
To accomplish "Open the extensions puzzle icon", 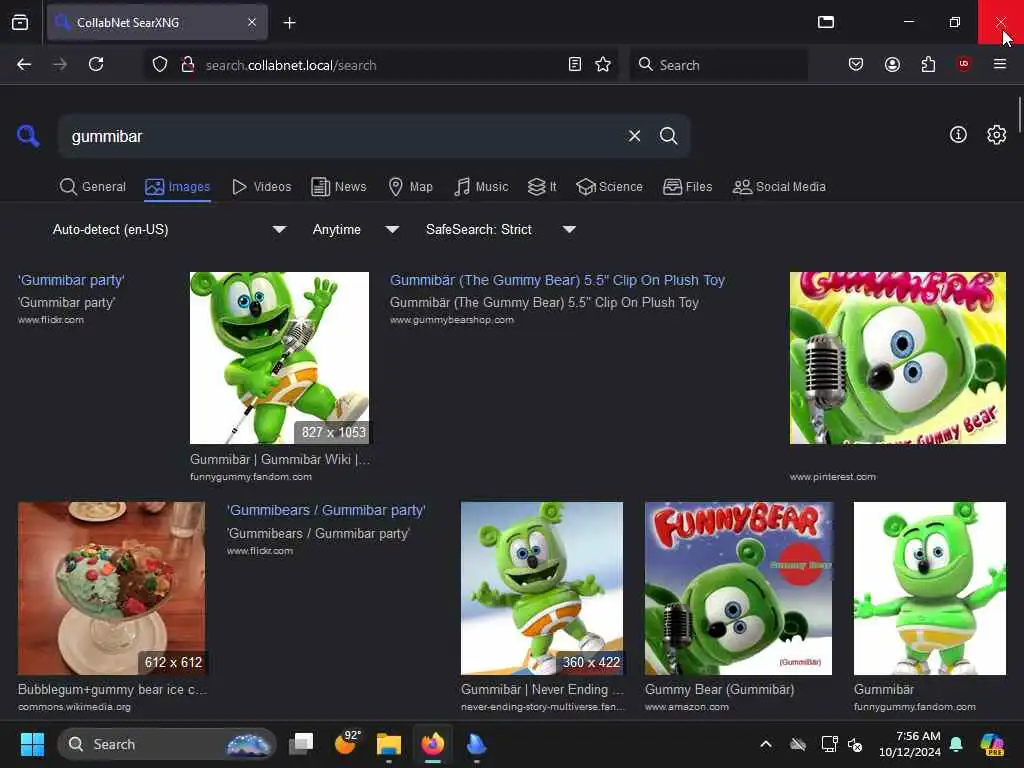I will 928,65.
